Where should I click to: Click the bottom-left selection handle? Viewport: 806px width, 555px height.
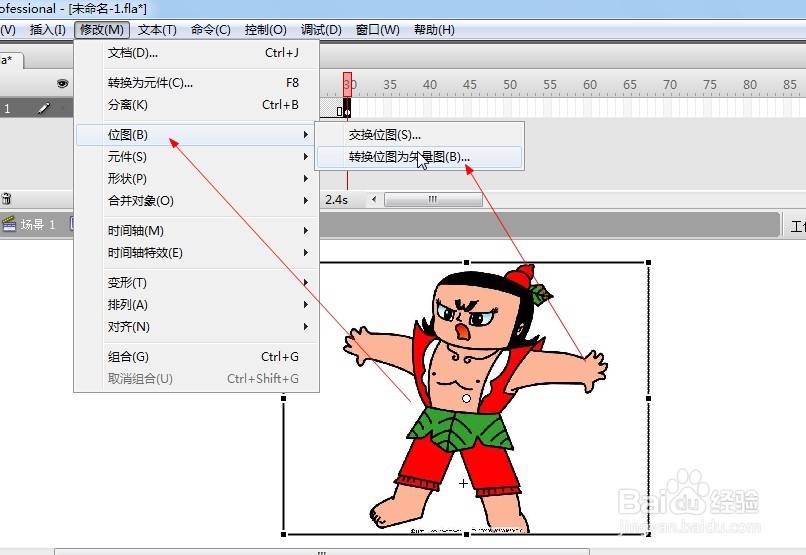click(x=283, y=534)
